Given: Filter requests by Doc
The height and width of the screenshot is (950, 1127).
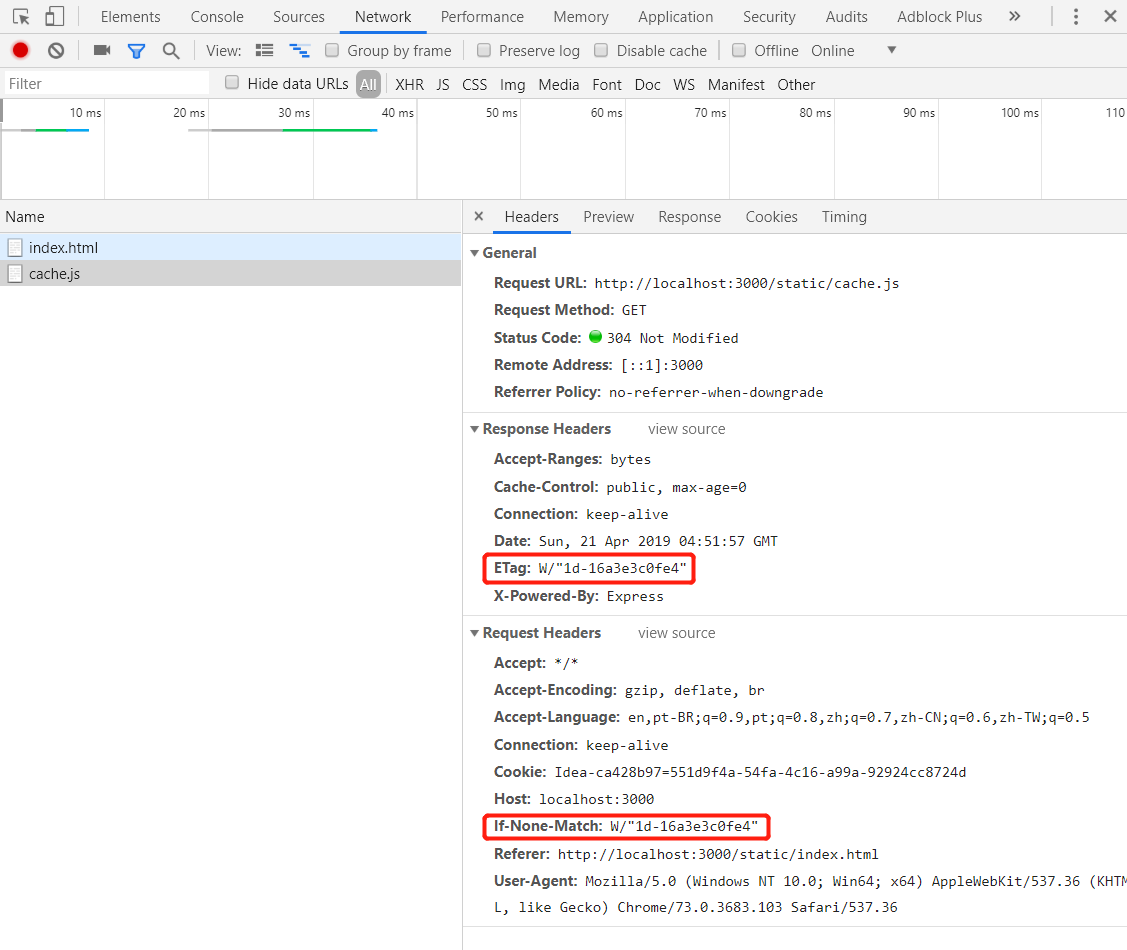Looking at the screenshot, I should pyautogui.click(x=647, y=85).
